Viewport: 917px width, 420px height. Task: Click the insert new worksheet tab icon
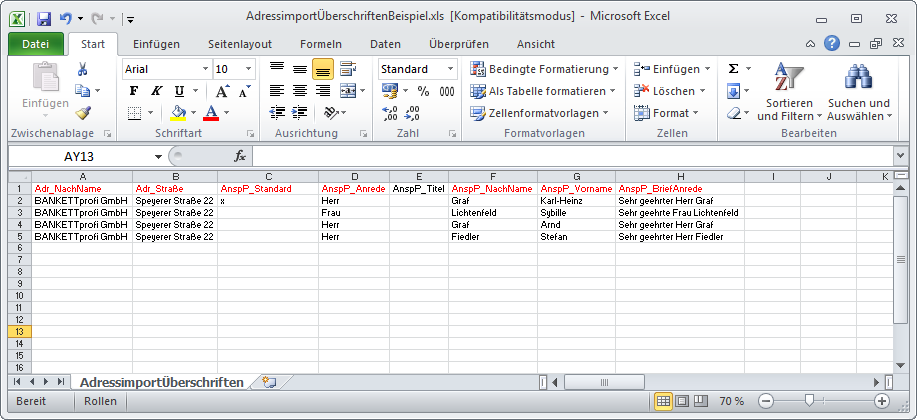click(268, 383)
